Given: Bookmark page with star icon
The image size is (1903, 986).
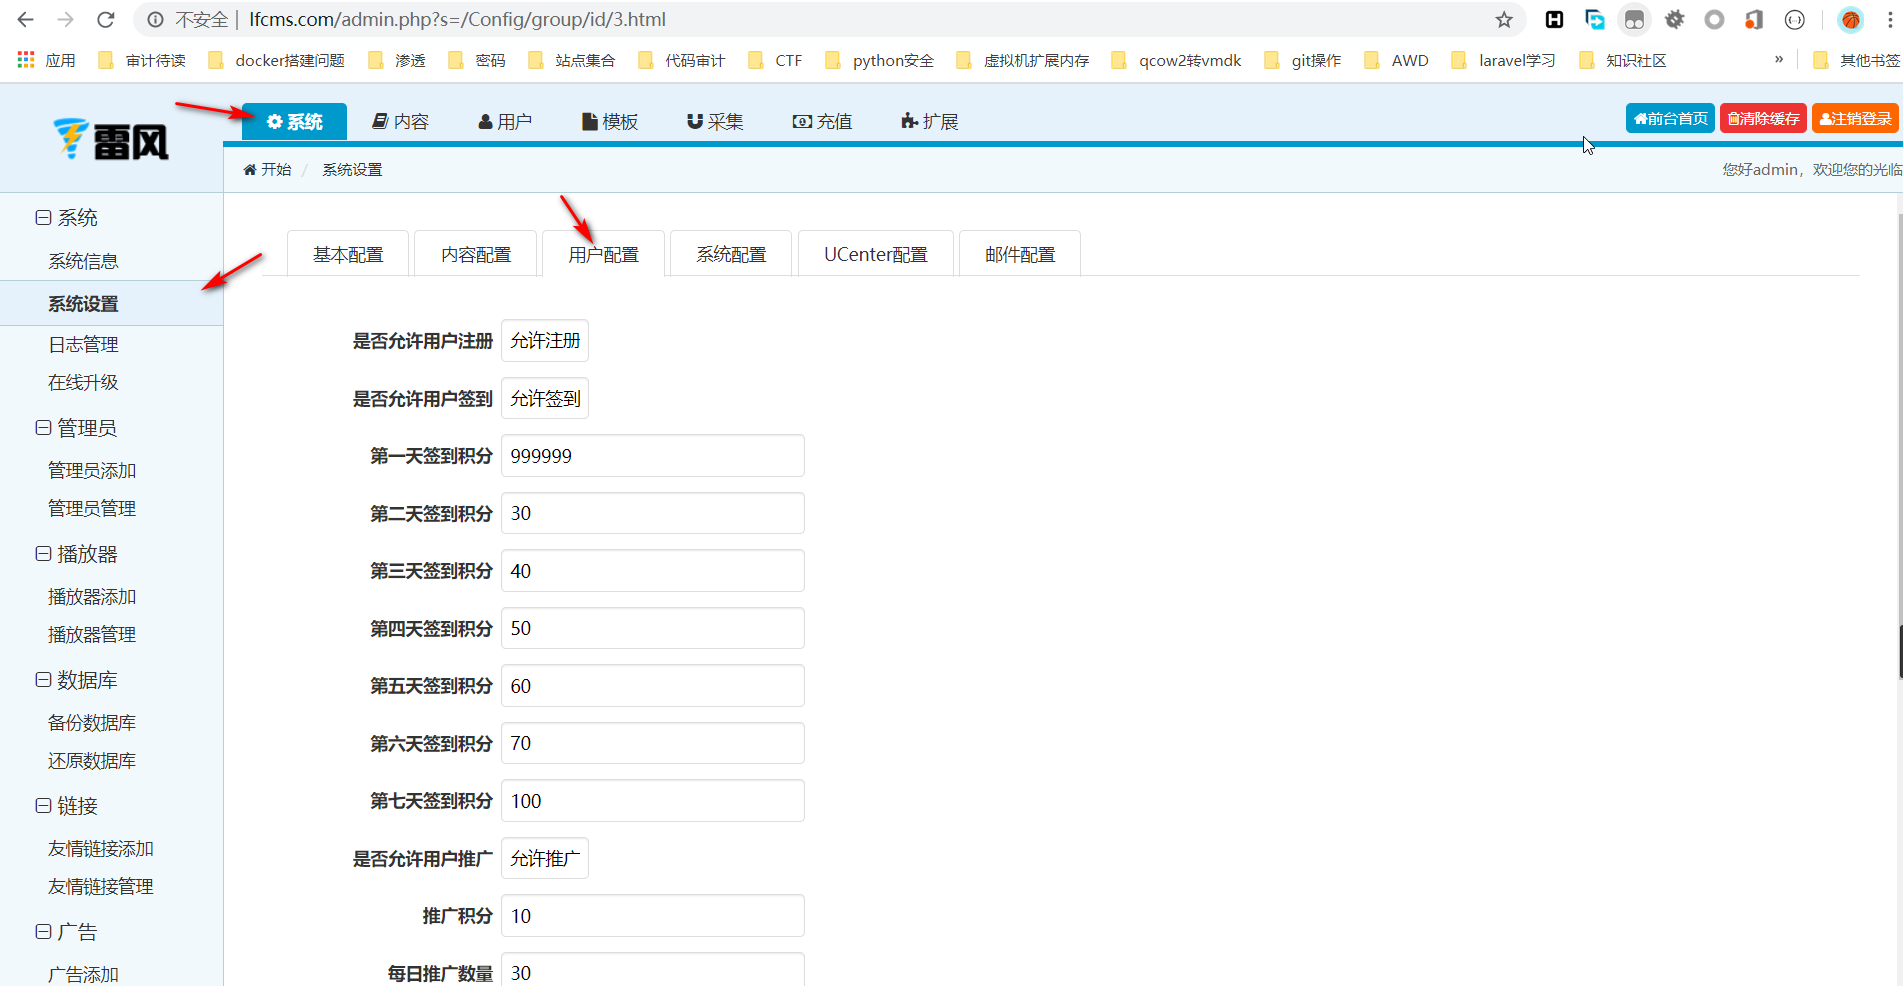Looking at the screenshot, I should click(1504, 20).
